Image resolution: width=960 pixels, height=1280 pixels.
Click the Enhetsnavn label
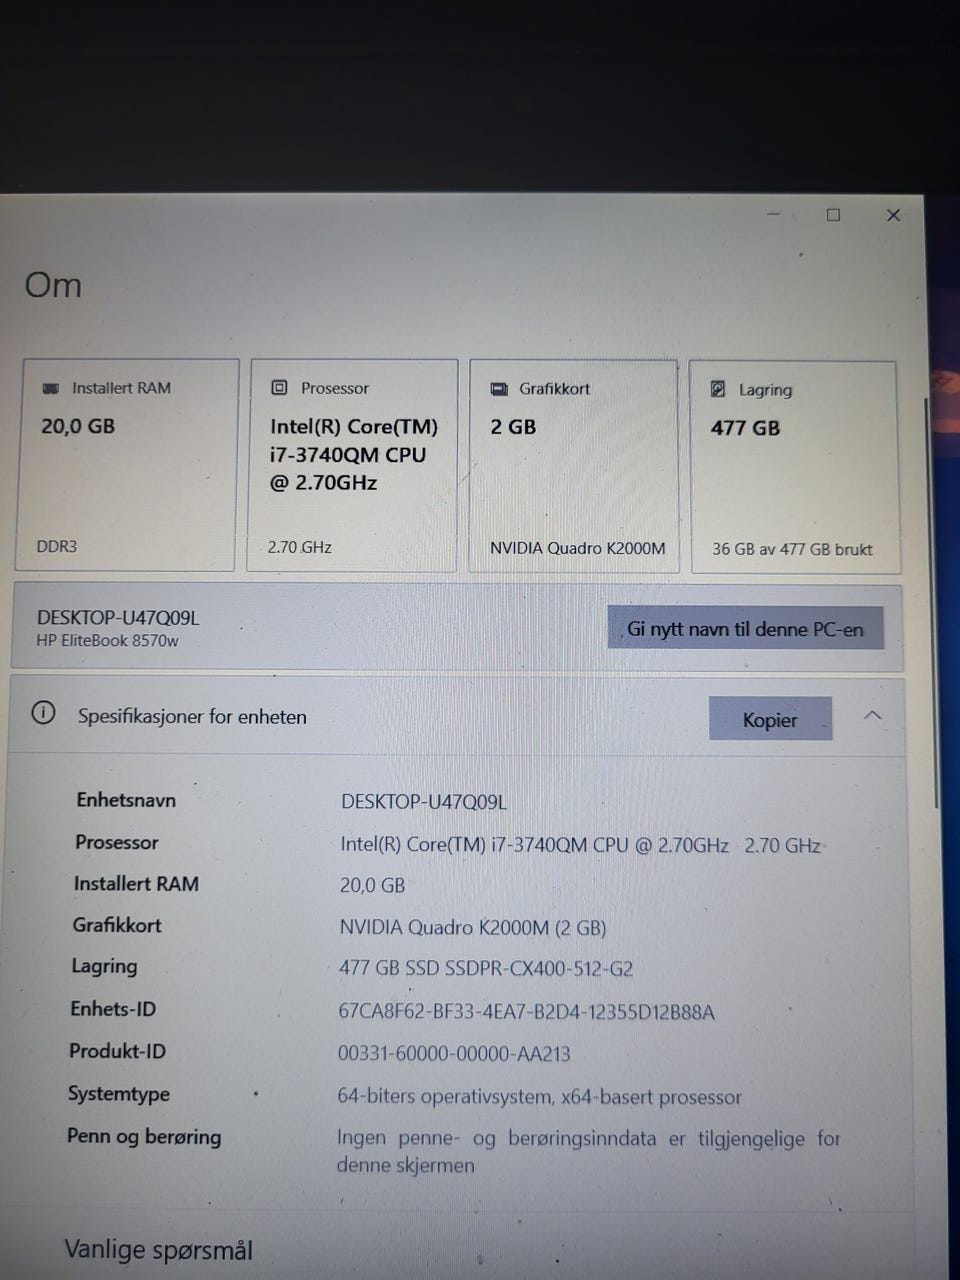point(126,800)
